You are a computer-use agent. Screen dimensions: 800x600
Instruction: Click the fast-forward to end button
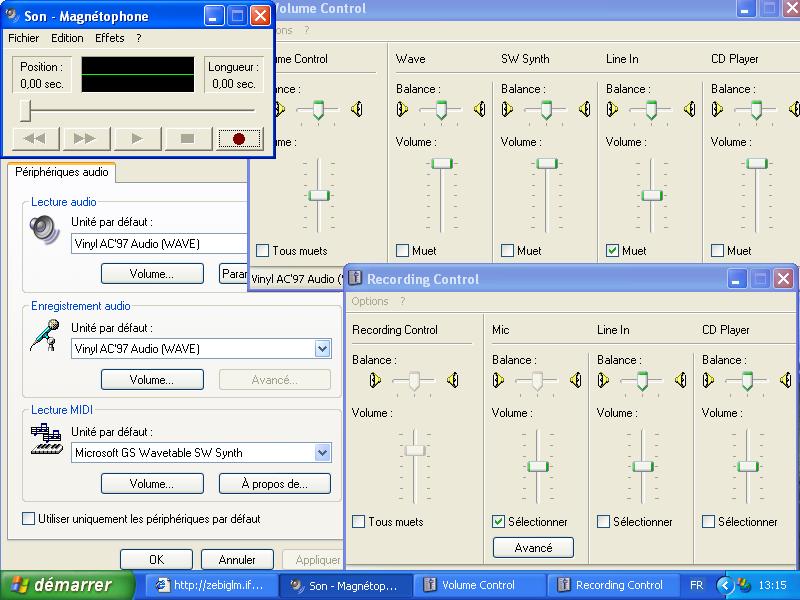[86, 139]
